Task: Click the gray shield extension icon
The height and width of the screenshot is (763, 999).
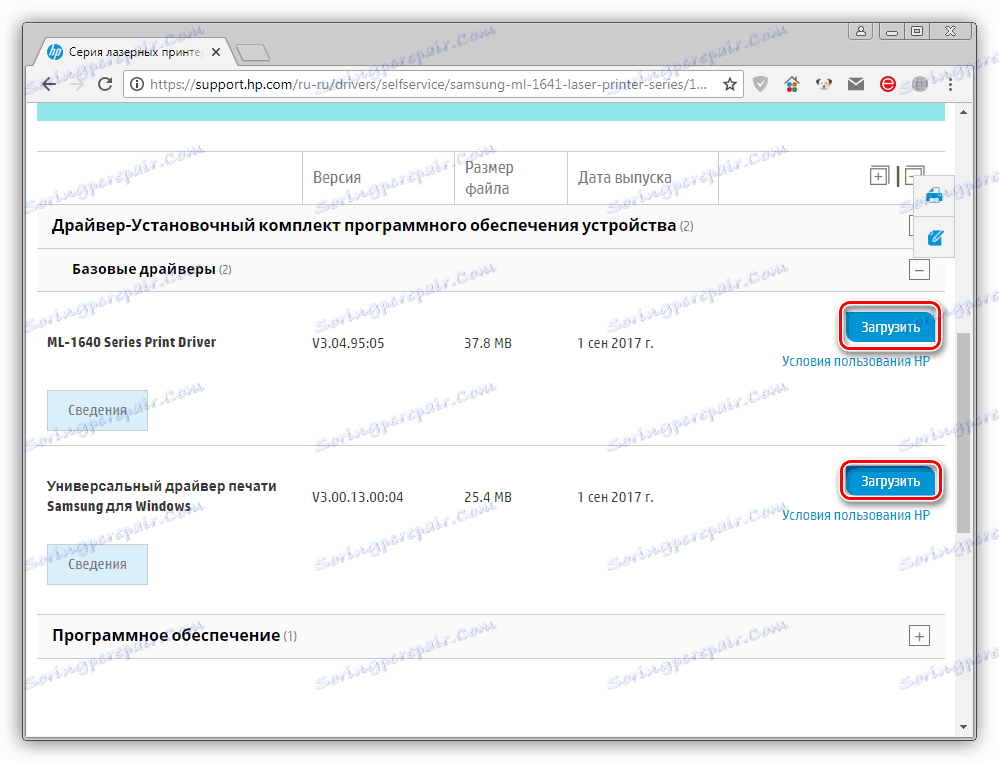Action: 760,84
